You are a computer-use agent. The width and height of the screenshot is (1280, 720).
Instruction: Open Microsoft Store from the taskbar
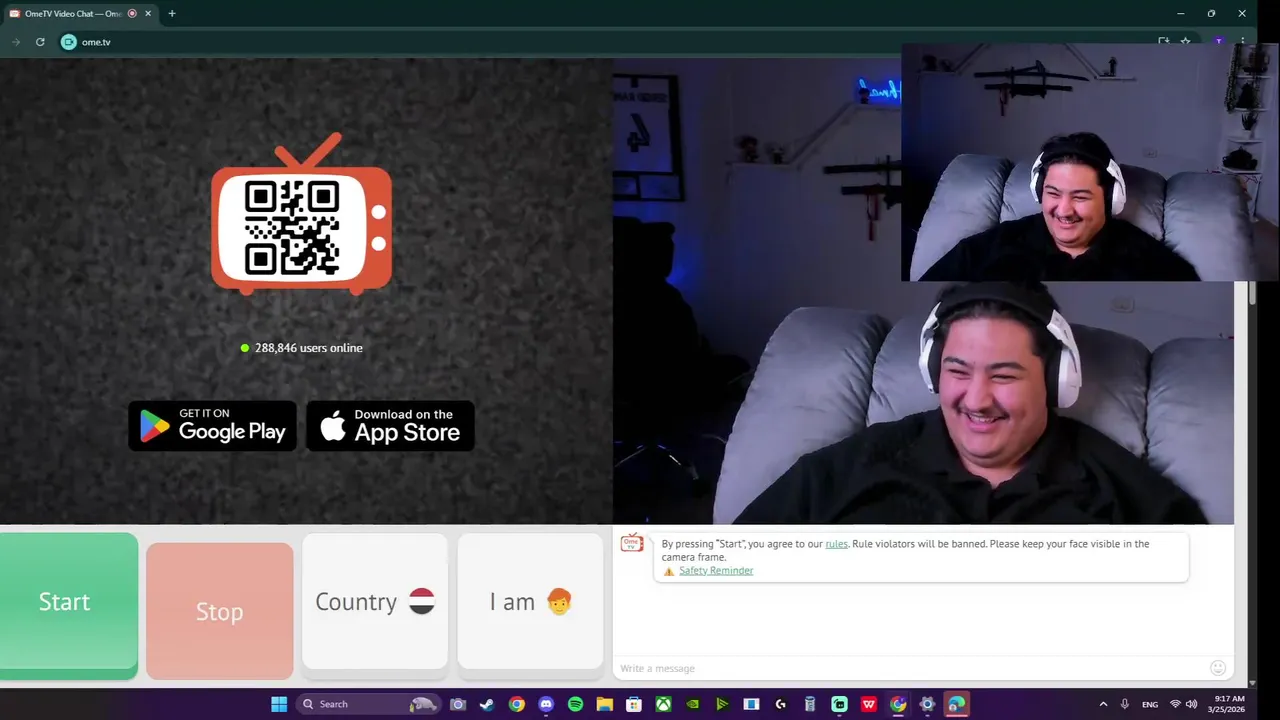[x=634, y=704]
